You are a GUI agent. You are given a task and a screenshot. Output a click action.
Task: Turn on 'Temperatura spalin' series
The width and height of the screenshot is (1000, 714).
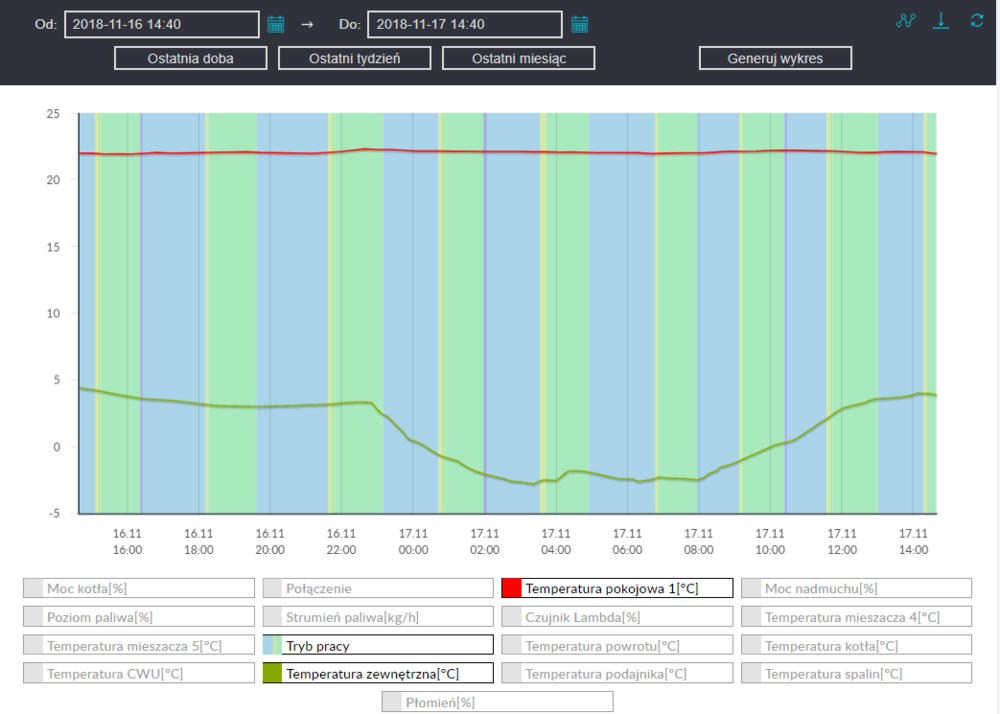[x=856, y=674]
